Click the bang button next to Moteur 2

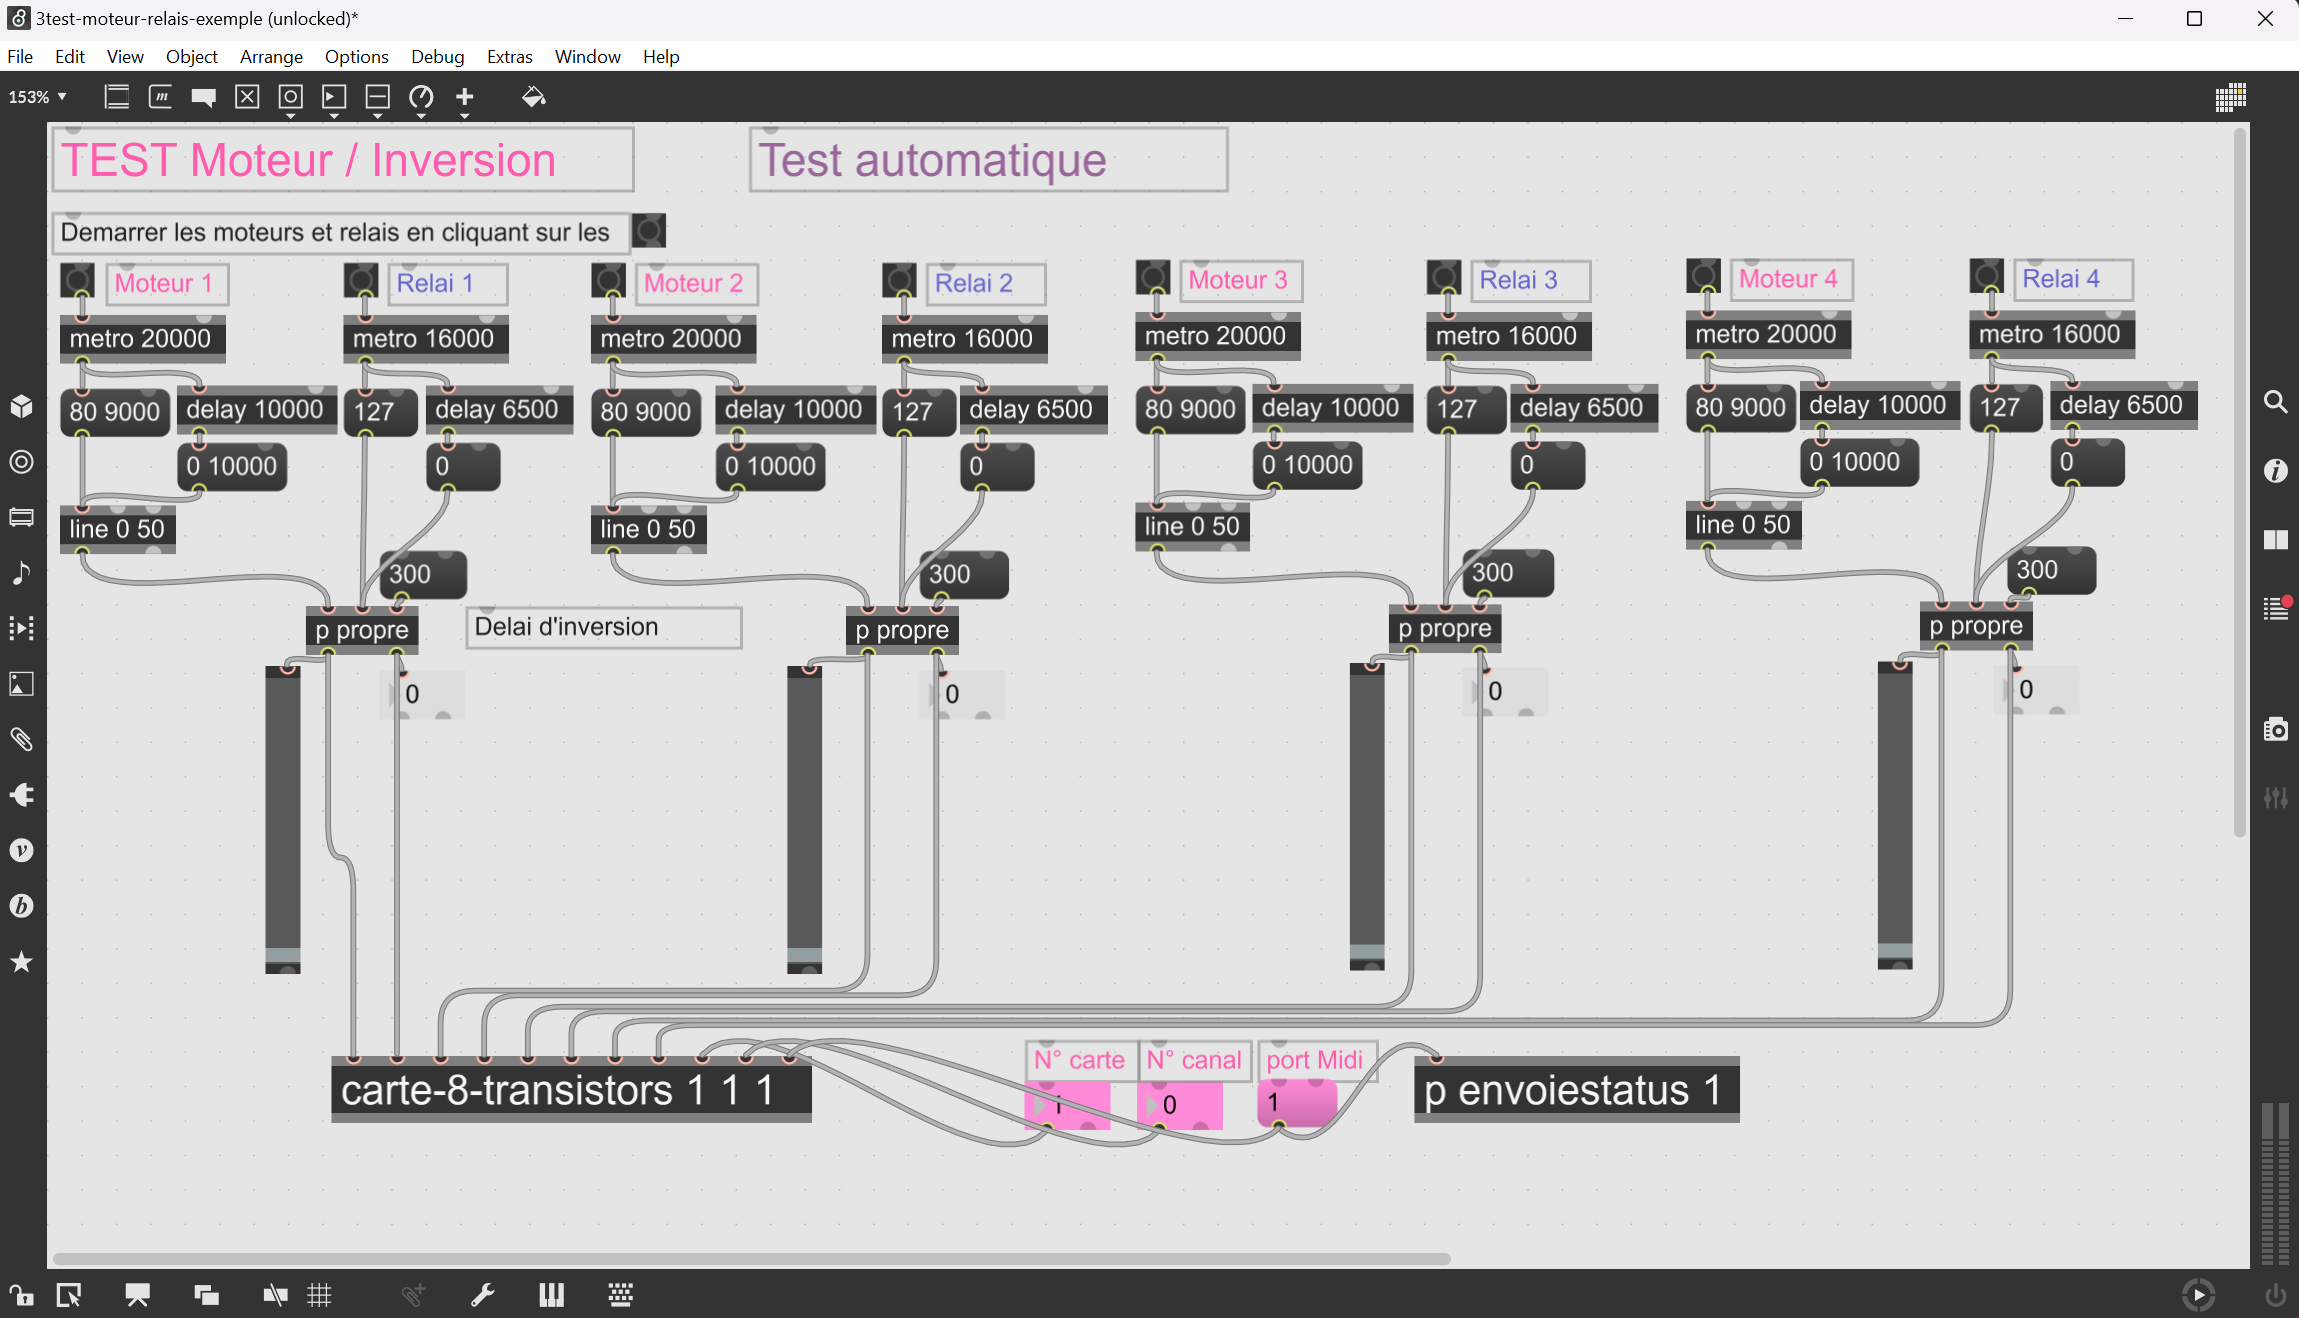point(608,280)
